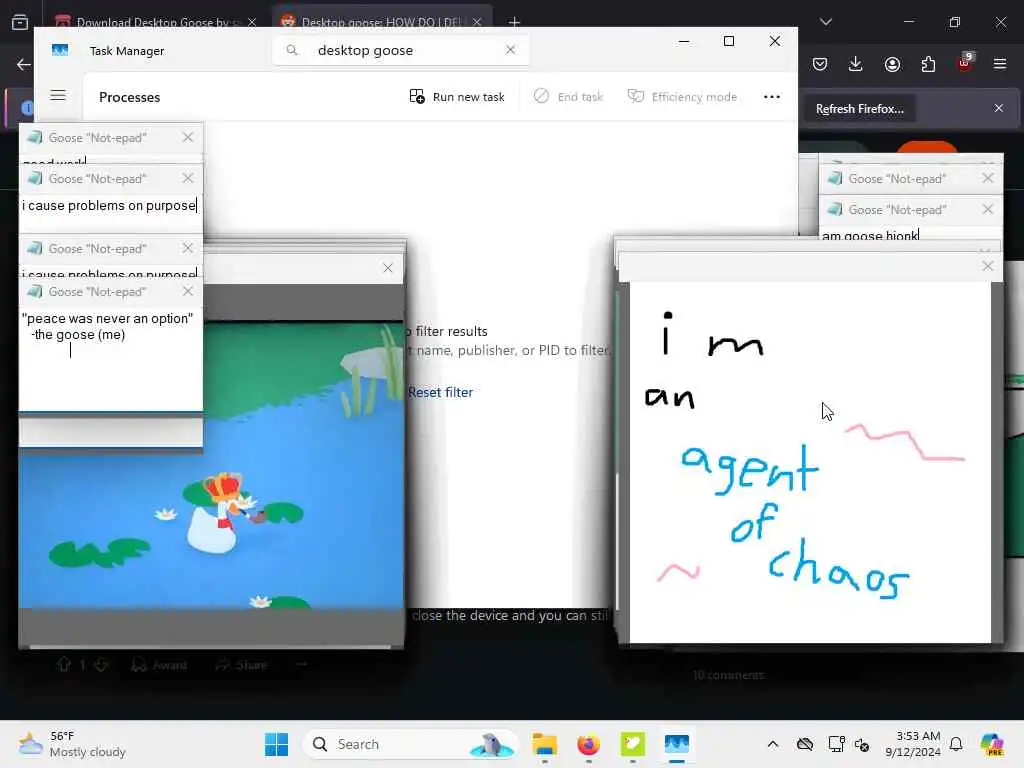Click the Award button on the Reddit post
Image resolution: width=1024 pixels, height=768 pixels.
(x=159, y=665)
